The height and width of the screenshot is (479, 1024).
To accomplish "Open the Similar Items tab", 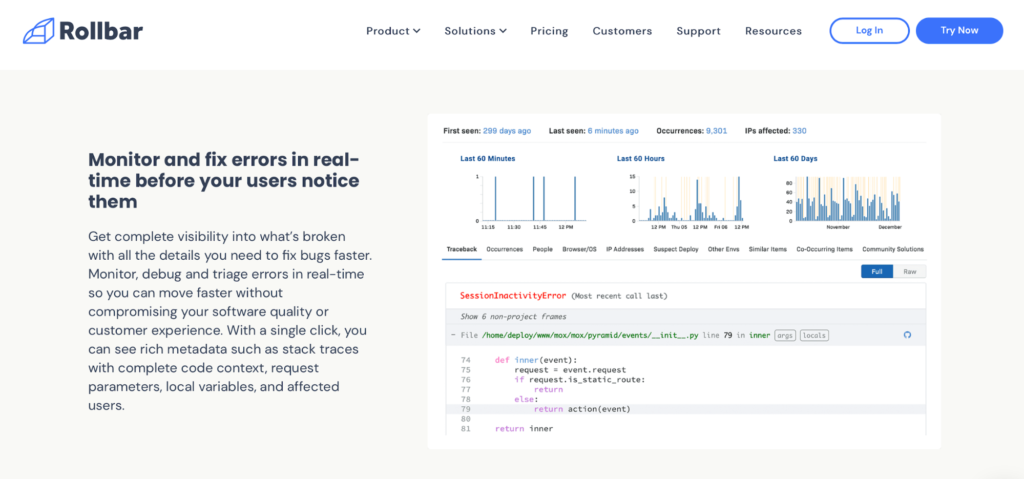I will [x=768, y=250].
